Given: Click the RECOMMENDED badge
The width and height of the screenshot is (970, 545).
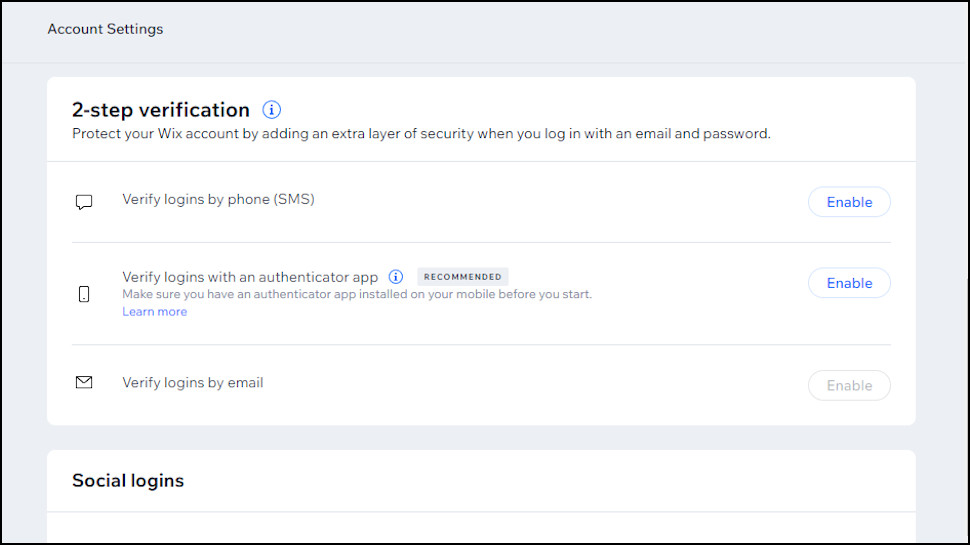Looking at the screenshot, I should [x=462, y=277].
